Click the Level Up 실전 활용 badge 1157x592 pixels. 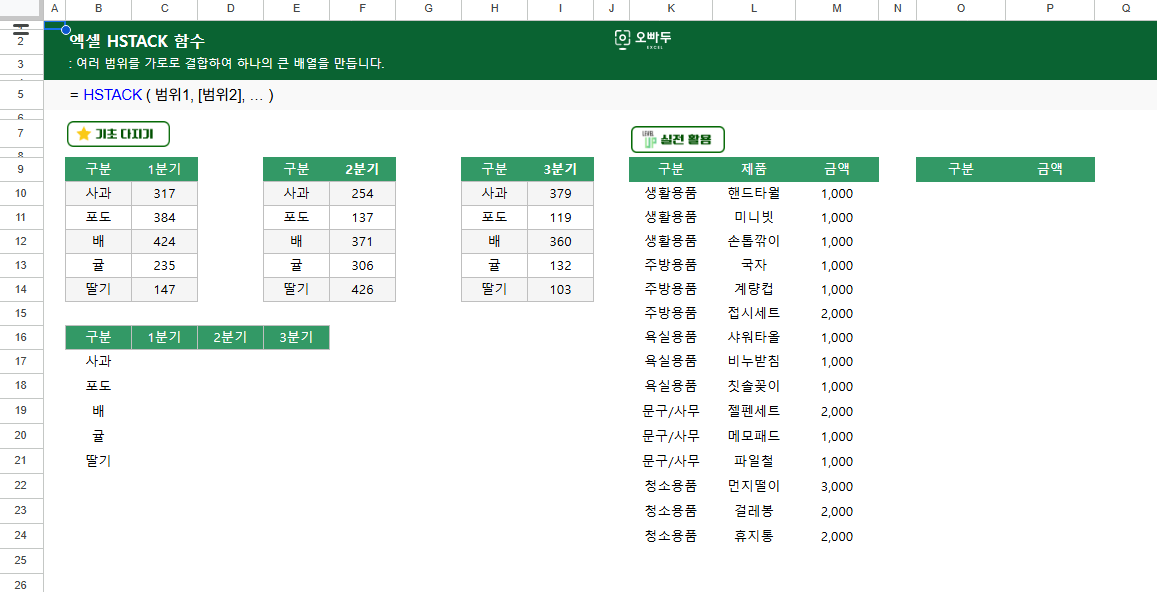pos(677,139)
